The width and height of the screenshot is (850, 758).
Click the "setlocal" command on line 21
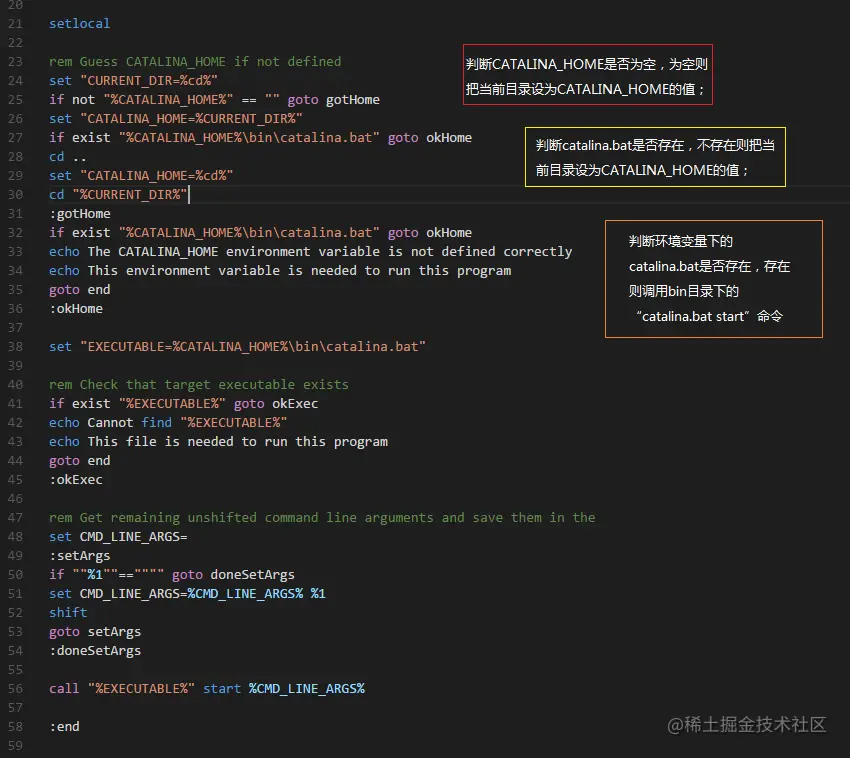point(79,23)
